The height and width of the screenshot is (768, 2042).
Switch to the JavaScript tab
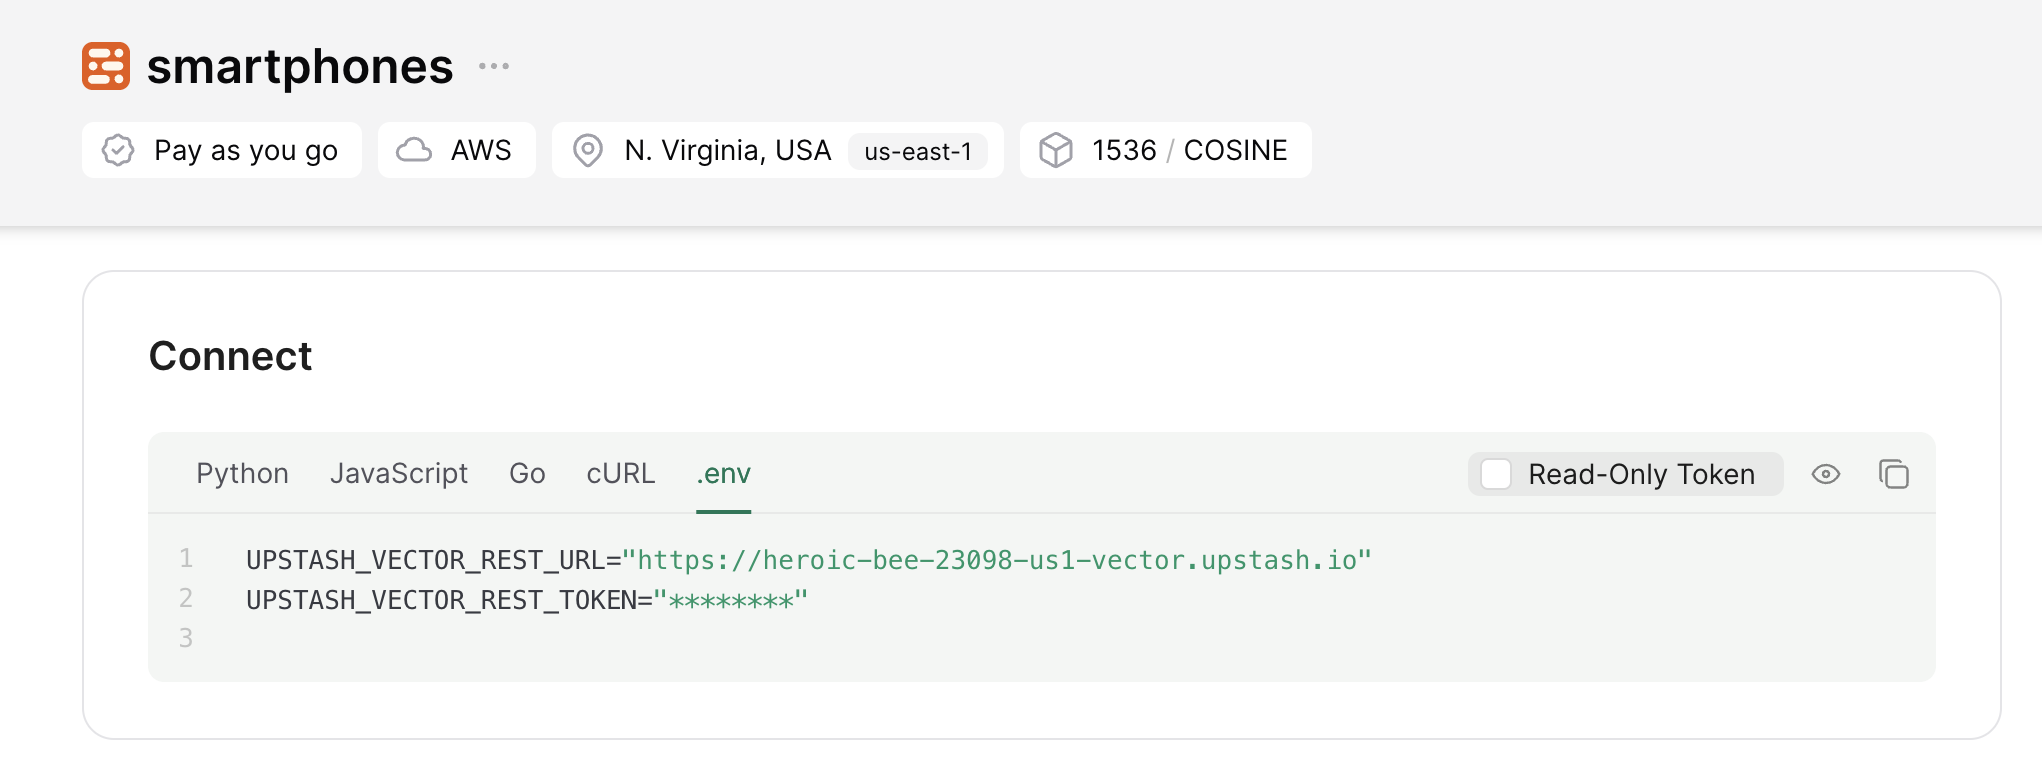[x=399, y=474]
